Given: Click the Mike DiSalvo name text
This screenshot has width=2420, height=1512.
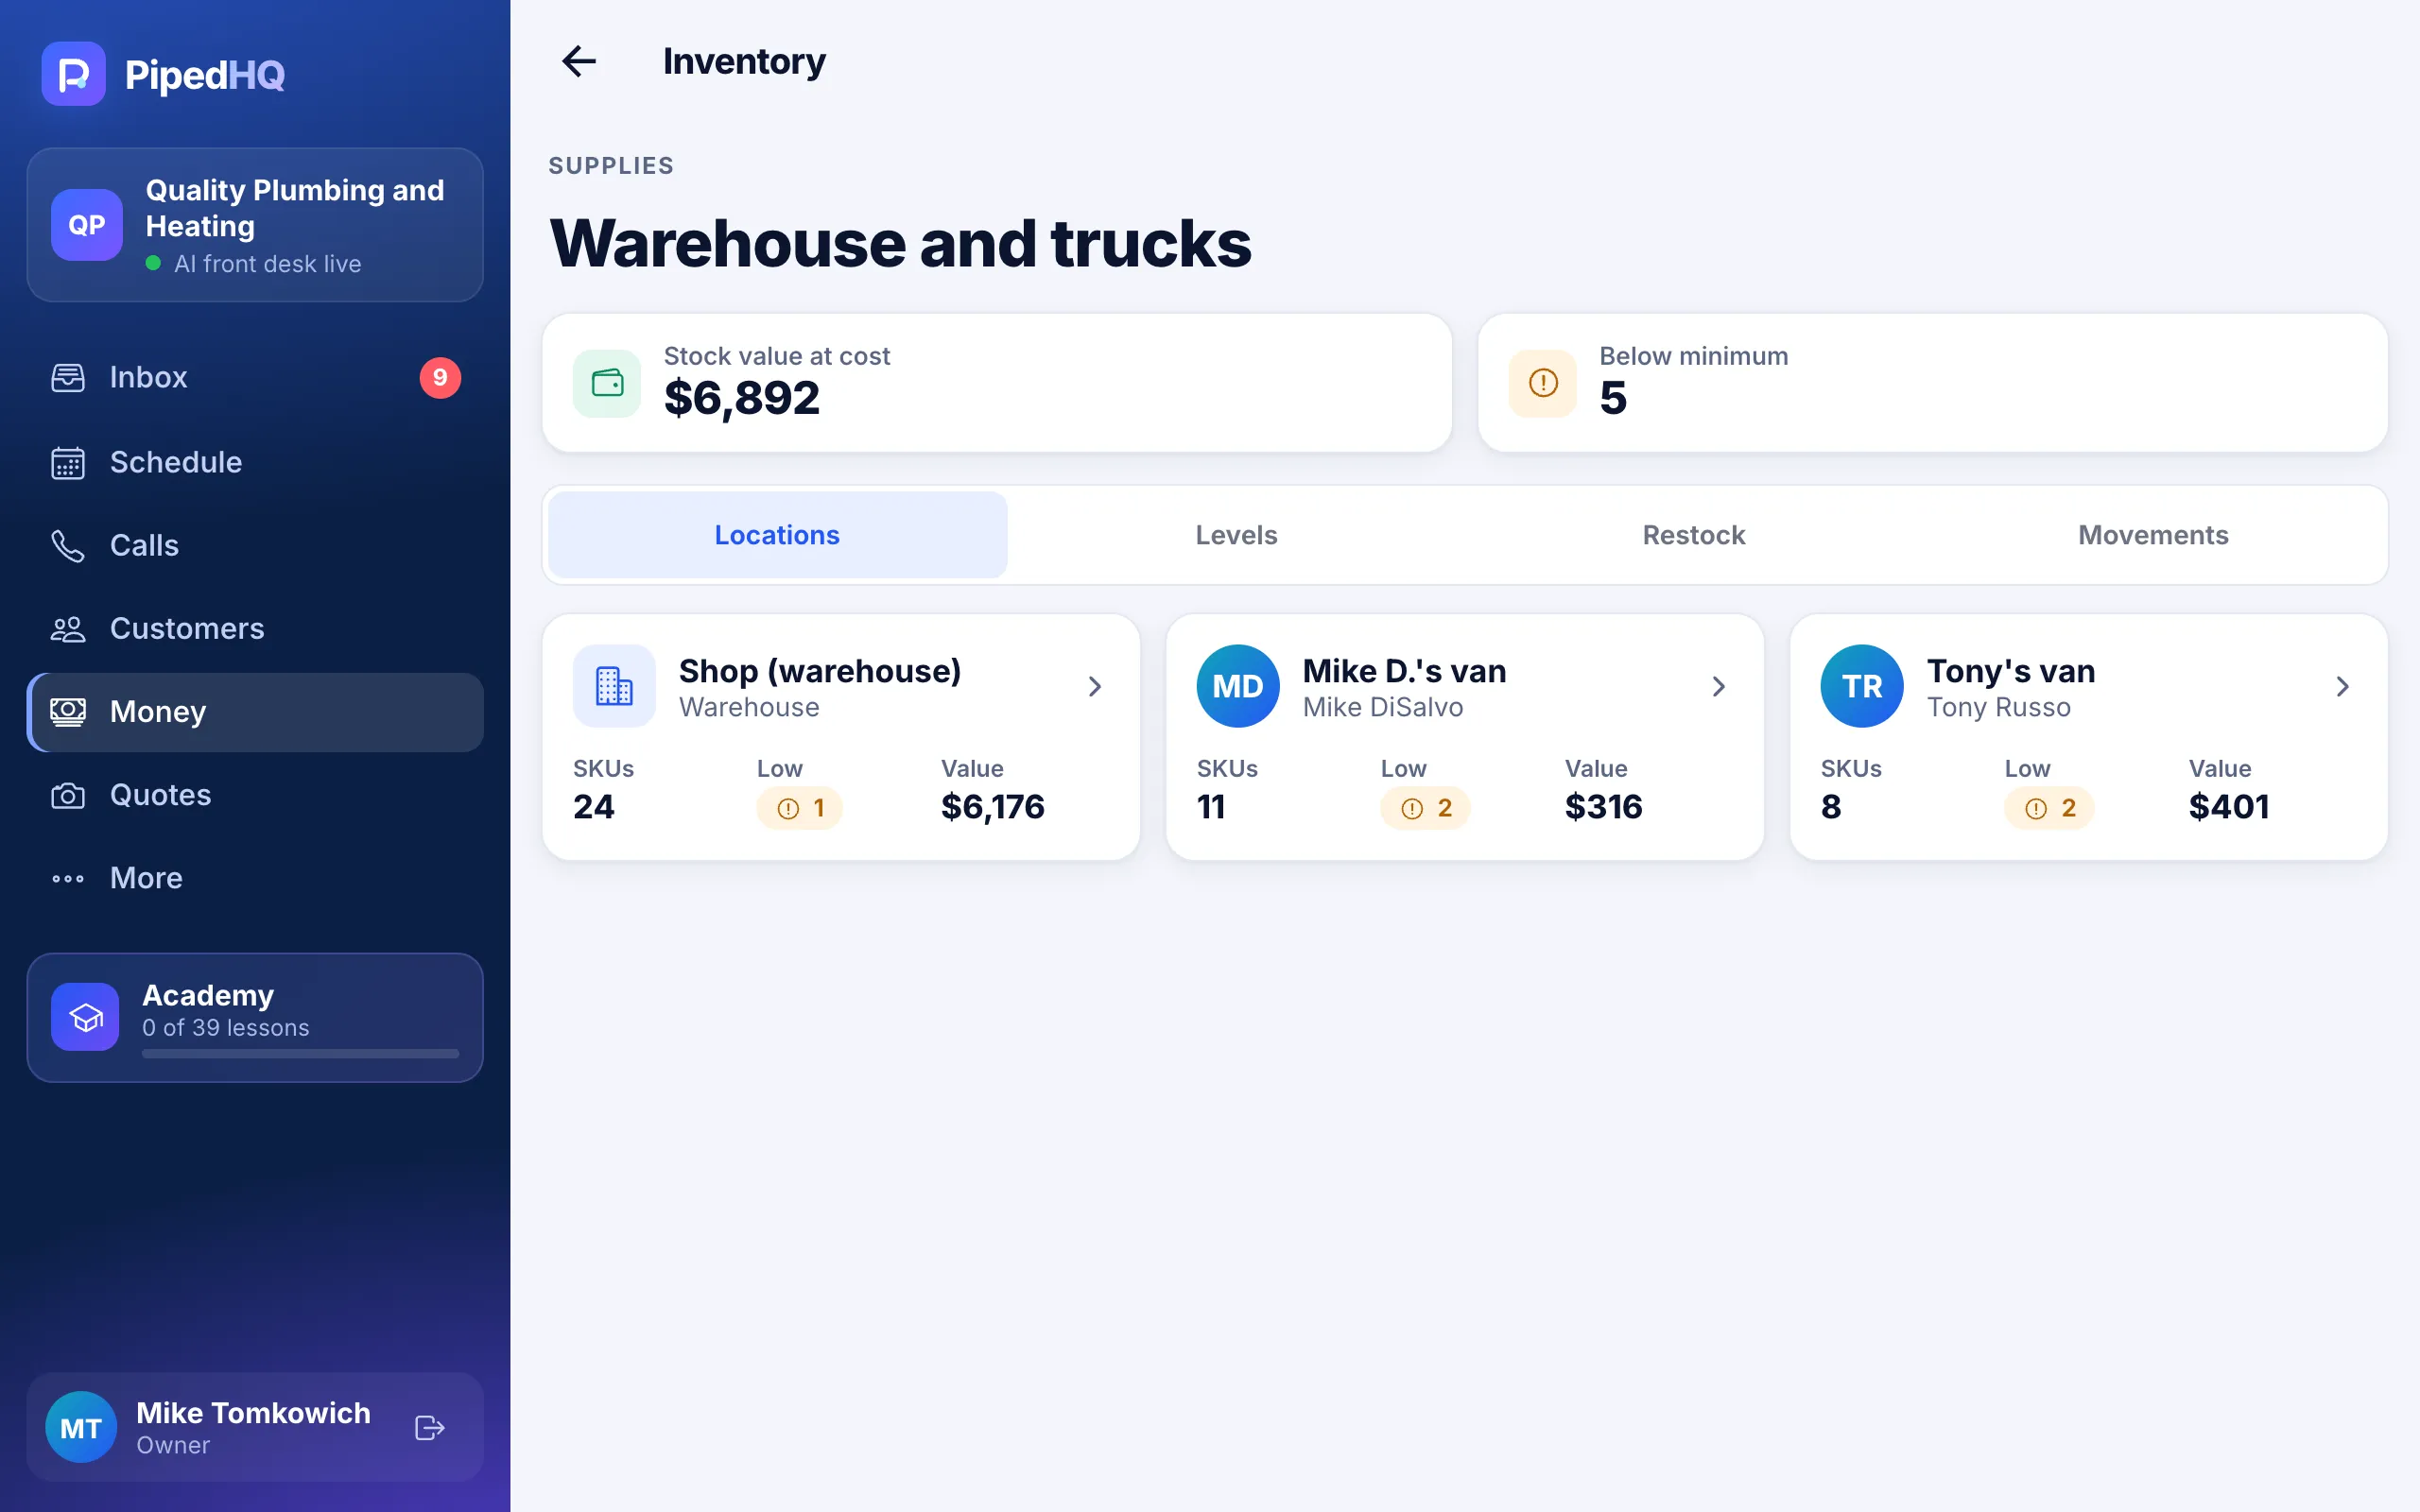Looking at the screenshot, I should (x=1383, y=707).
